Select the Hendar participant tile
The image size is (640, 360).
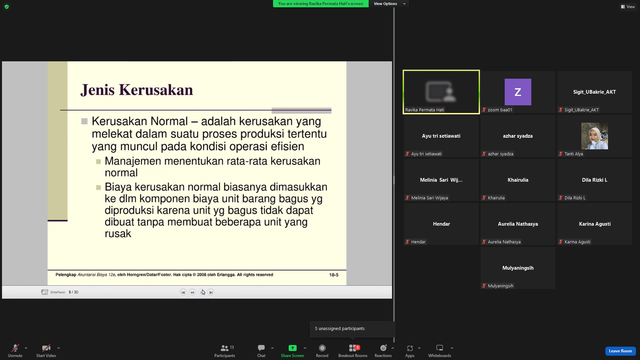(x=441, y=224)
